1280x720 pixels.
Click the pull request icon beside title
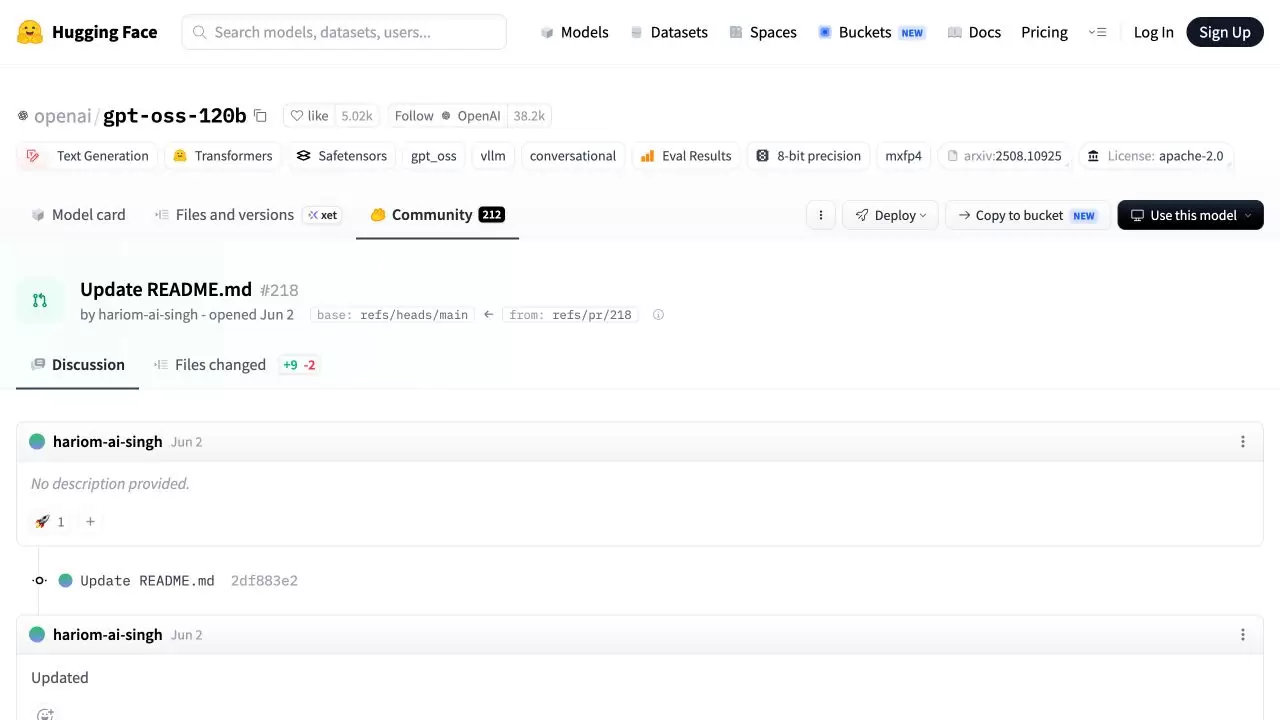coord(40,300)
